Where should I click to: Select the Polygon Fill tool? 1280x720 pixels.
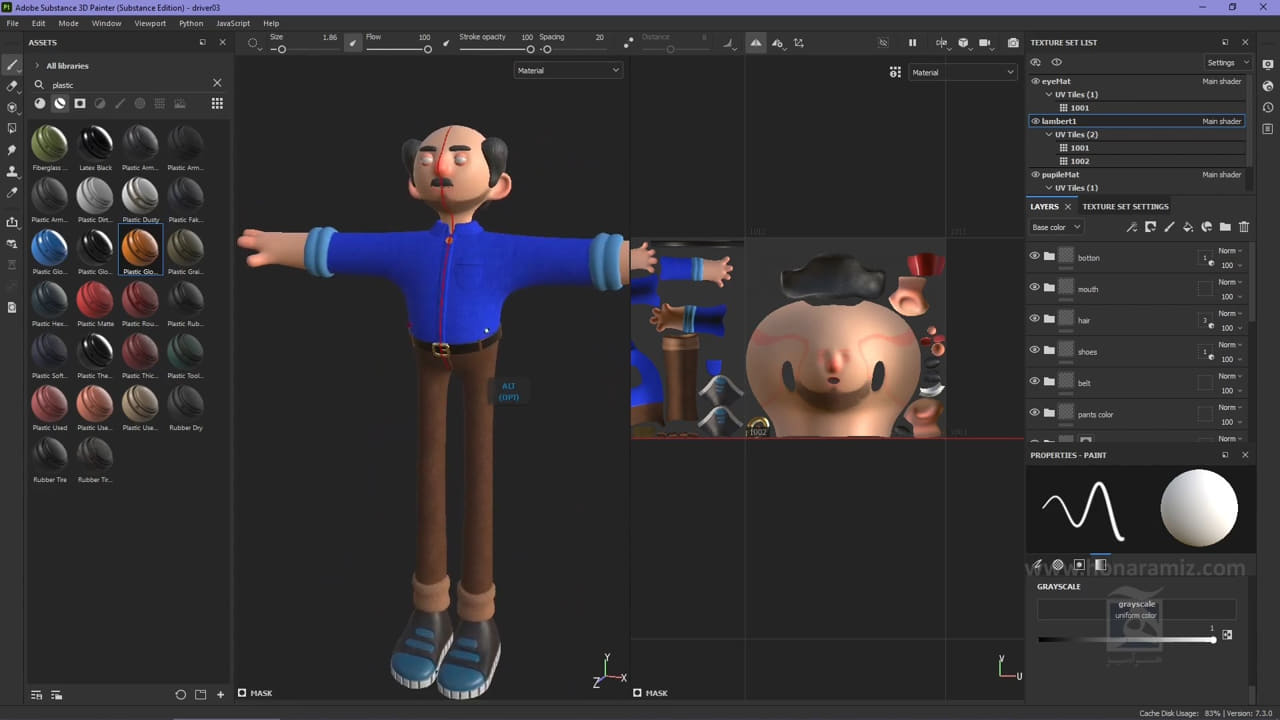12,128
